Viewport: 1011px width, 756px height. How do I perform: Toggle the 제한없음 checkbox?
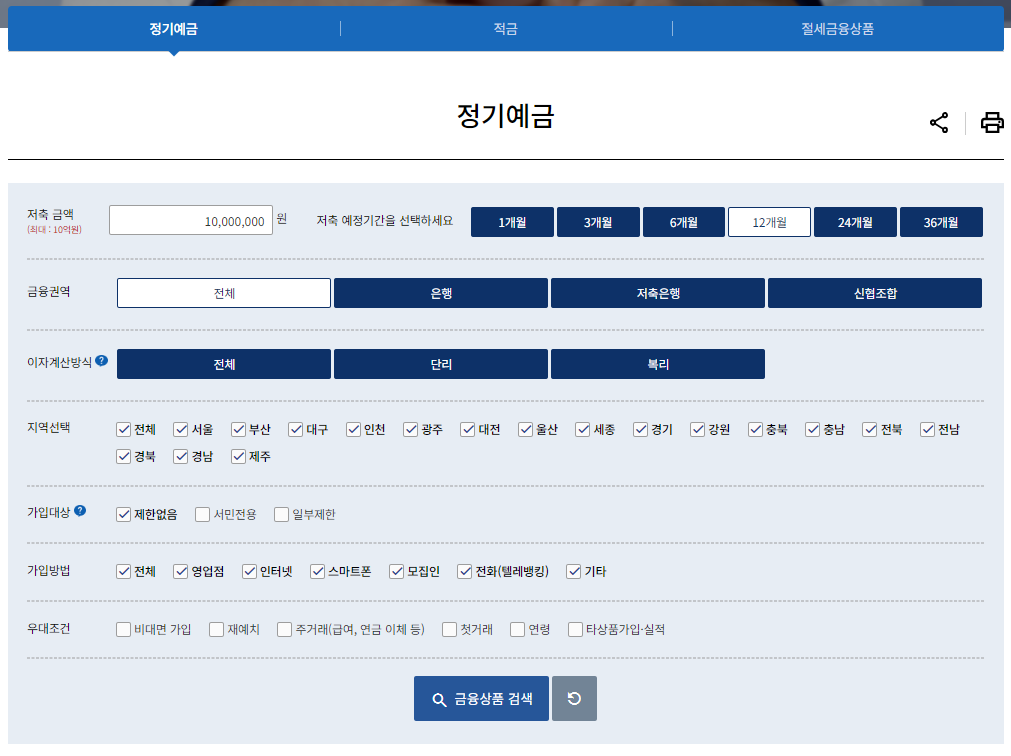(123, 515)
